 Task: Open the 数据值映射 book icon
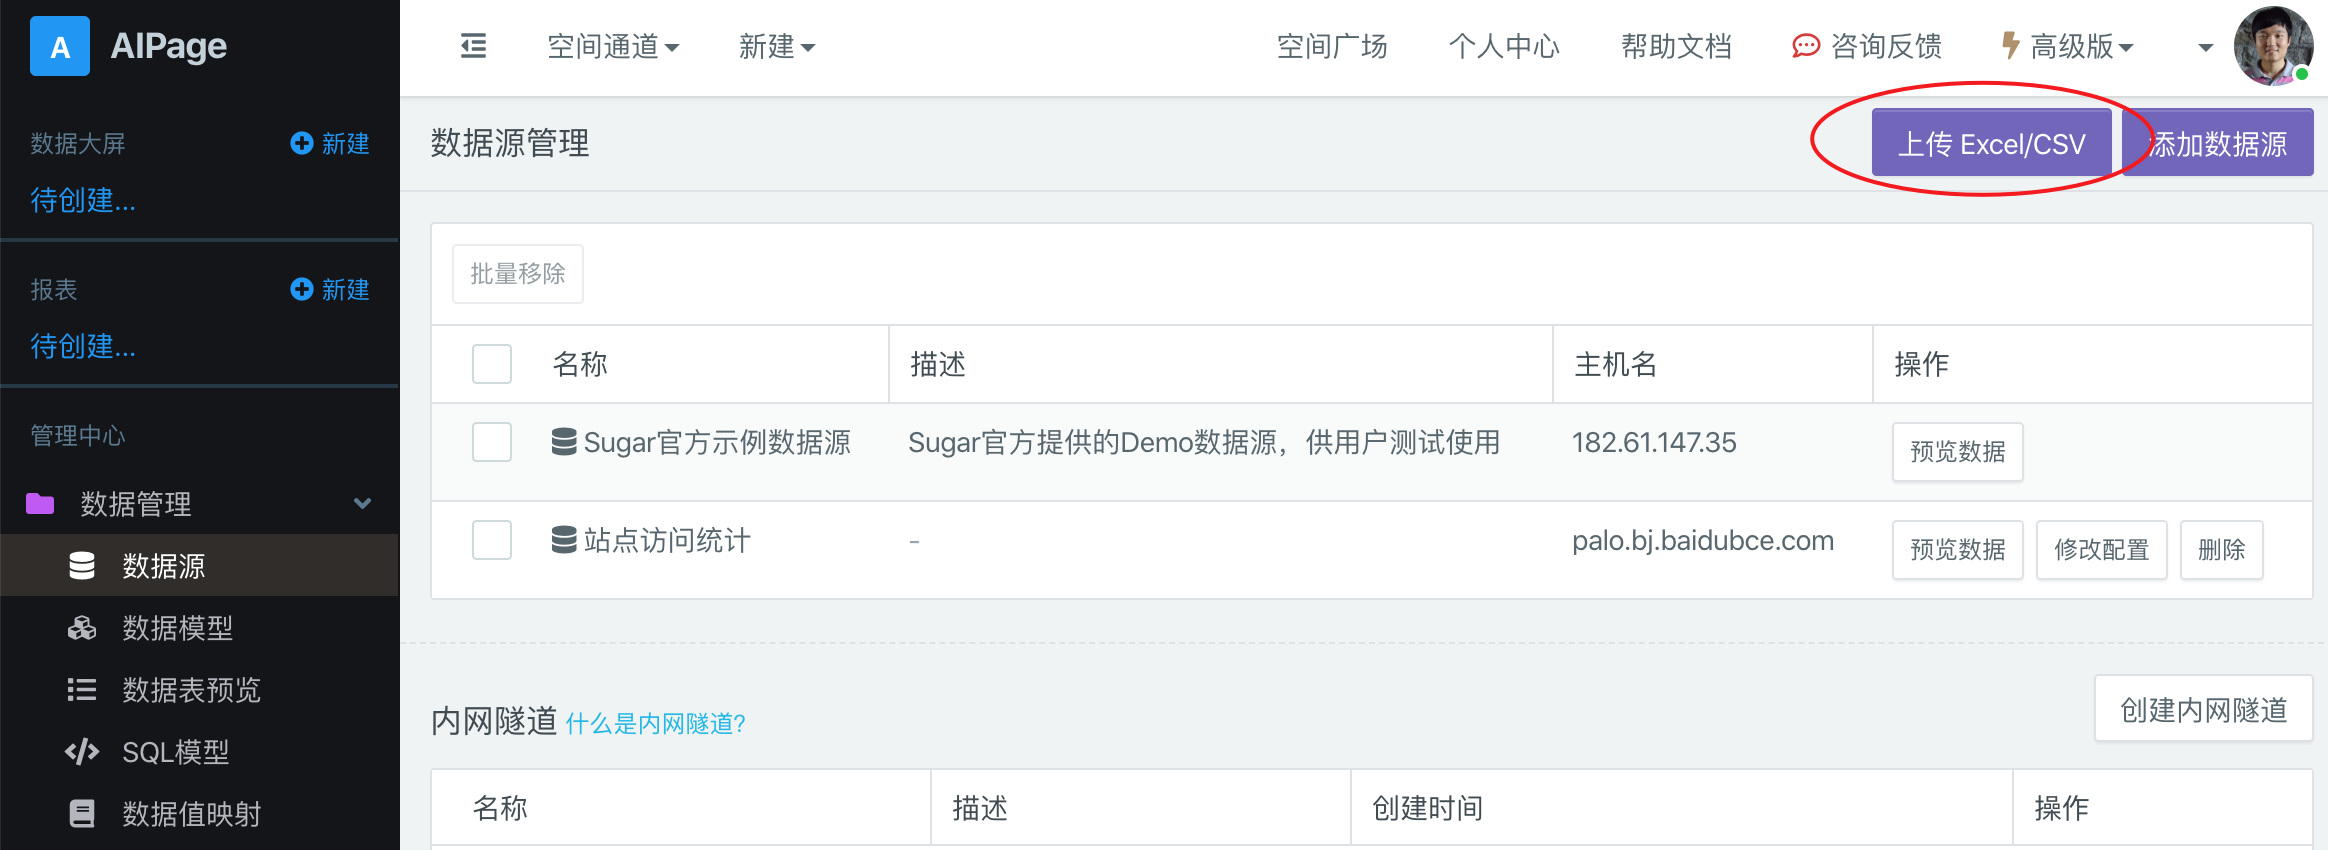click(82, 814)
